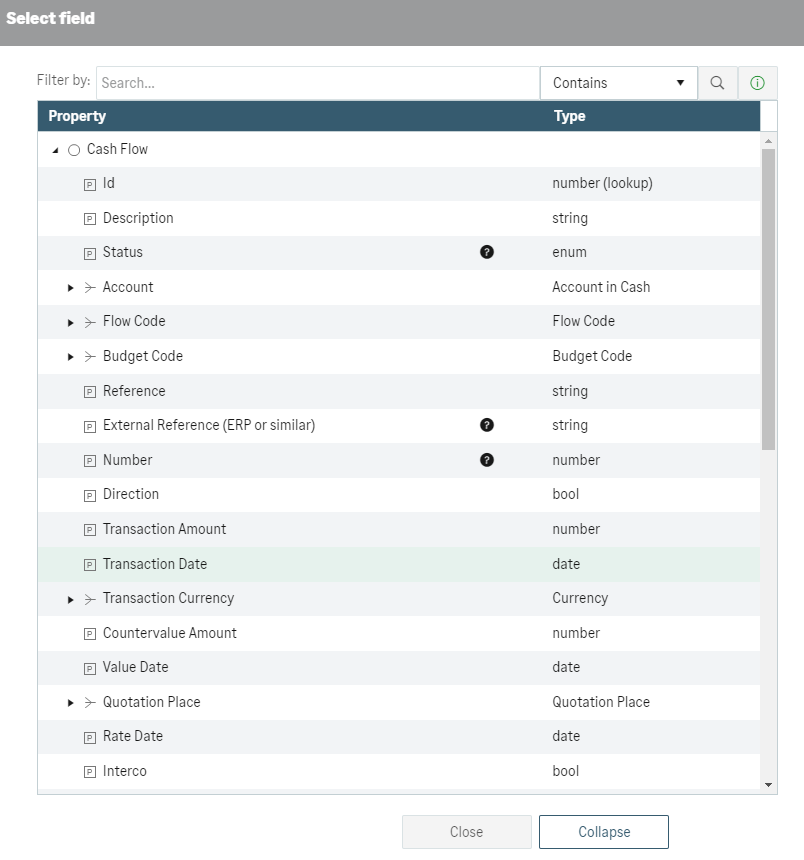
Task: Click the property icon next to Direction
Action: click(89, 496)
